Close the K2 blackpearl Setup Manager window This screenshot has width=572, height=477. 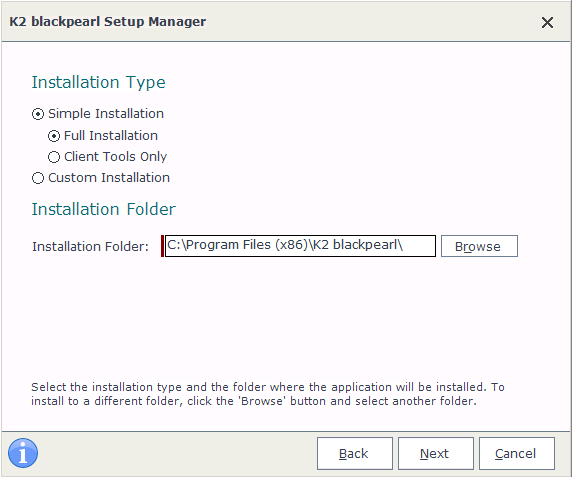547,23
